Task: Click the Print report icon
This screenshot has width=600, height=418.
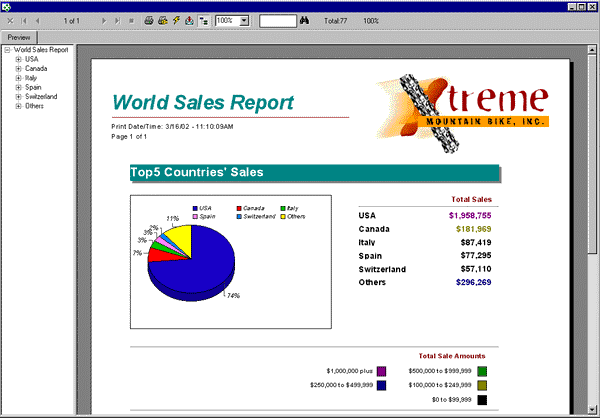Action: pos(149,20)
